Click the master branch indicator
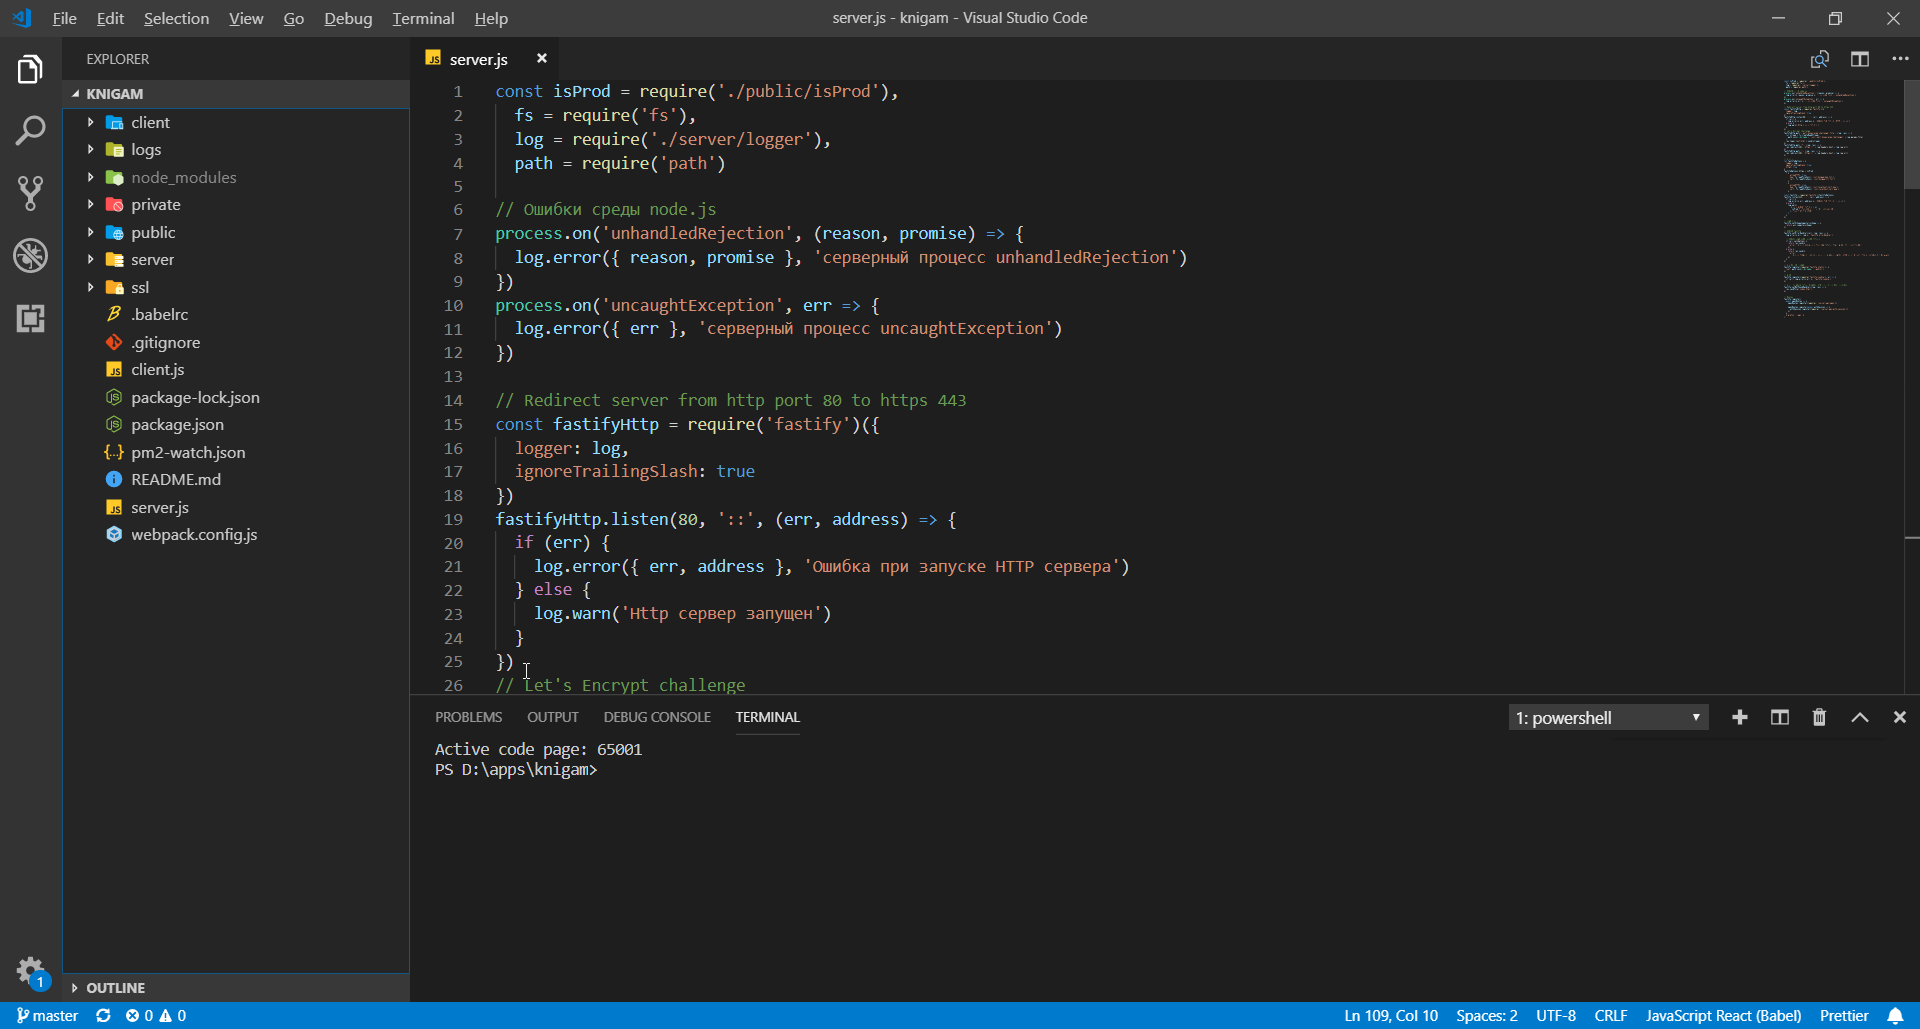Image resolution: width=1920 pixels, height=1029 pixels. pos(47,1015)
